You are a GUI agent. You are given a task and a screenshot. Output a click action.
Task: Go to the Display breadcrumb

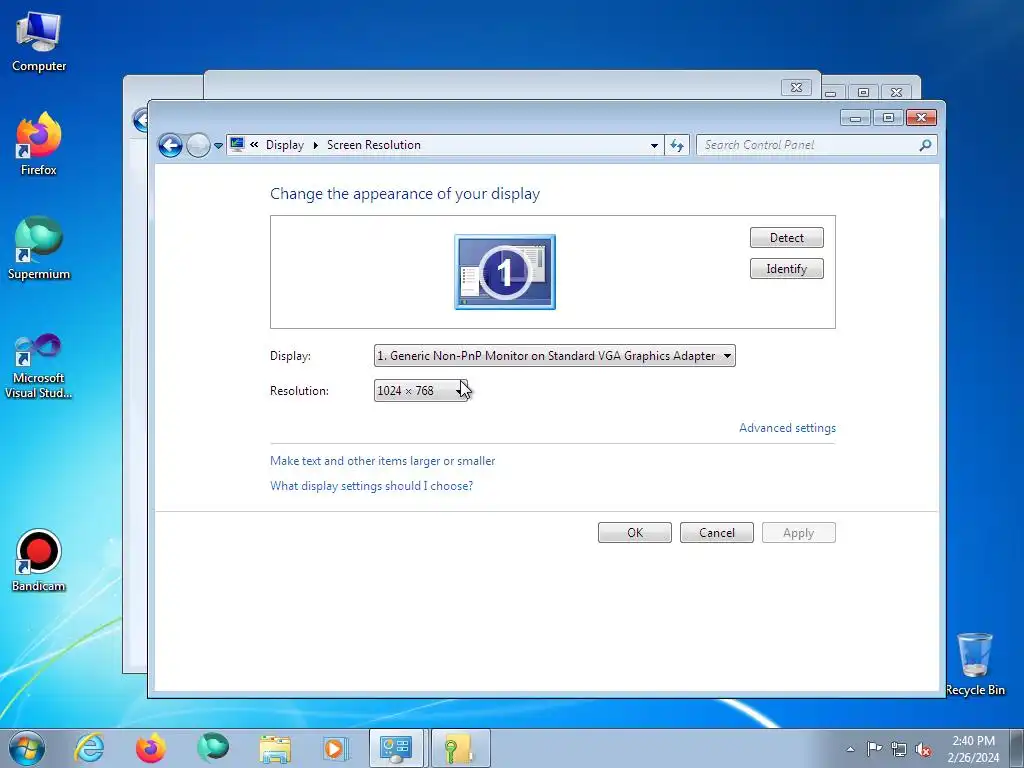pyautogui.click(x=285, y=145)
